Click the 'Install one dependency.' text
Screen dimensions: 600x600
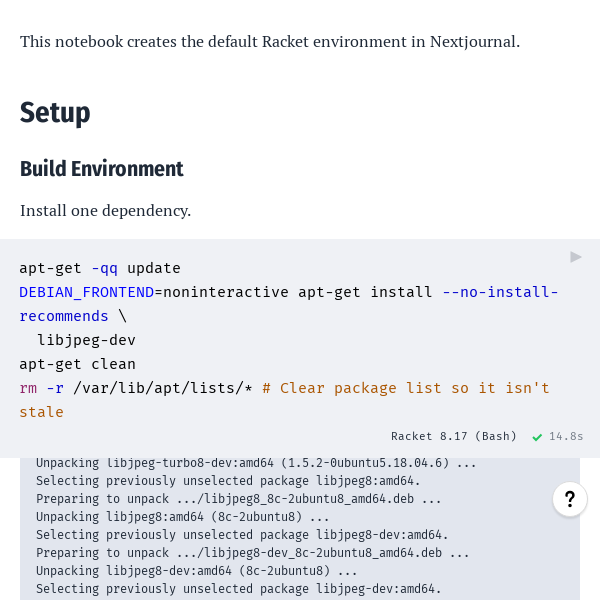105,211
